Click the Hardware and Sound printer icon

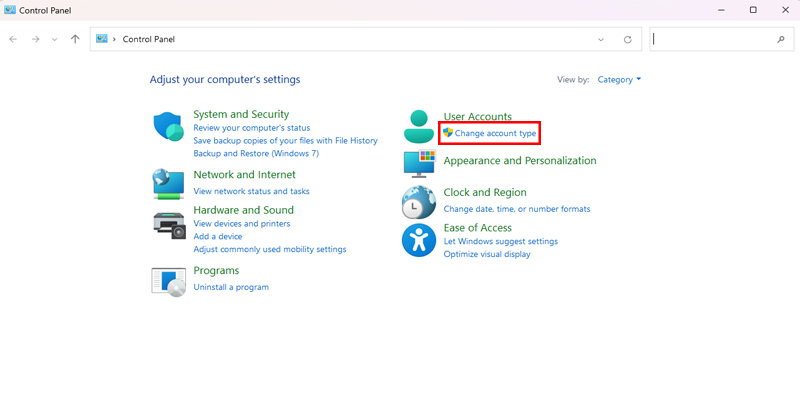(x=168, y=223)
